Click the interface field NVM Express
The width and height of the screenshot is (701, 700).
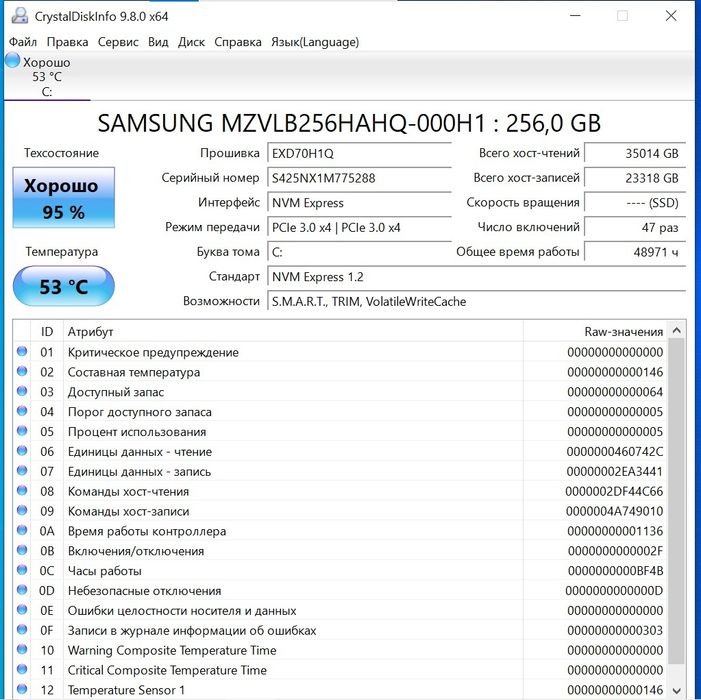(359, 203)
